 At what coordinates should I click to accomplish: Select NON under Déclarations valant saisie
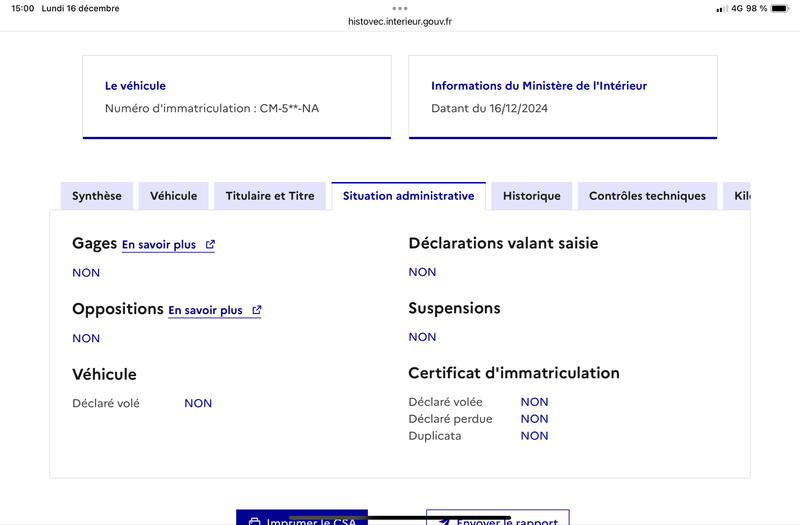tap(422, 272)
